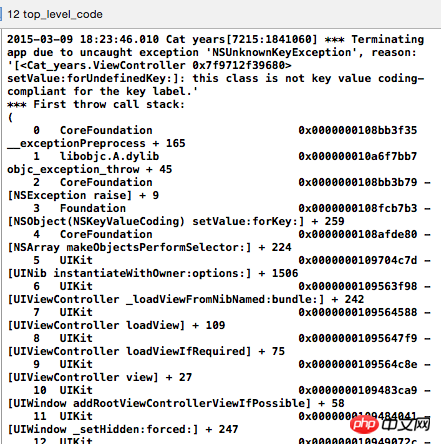The height and width of the screenshot is (444, 441).
Task: Click 'libobjc.A.dylib' in stack frame 1
Action: click(109, 156)
